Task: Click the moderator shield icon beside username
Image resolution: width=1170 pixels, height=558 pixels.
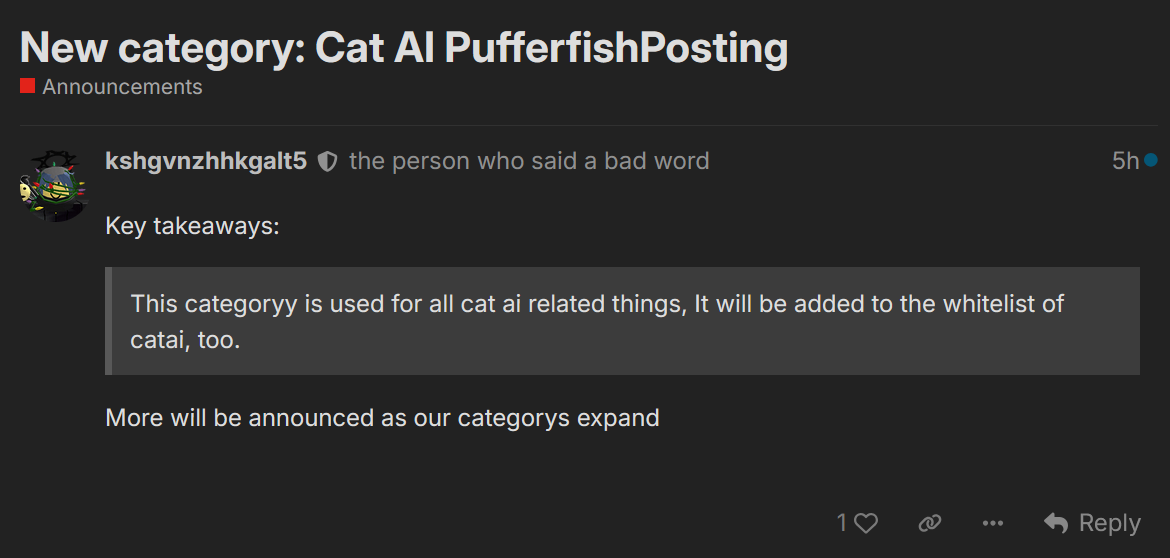Action: [x=327, y=161]
